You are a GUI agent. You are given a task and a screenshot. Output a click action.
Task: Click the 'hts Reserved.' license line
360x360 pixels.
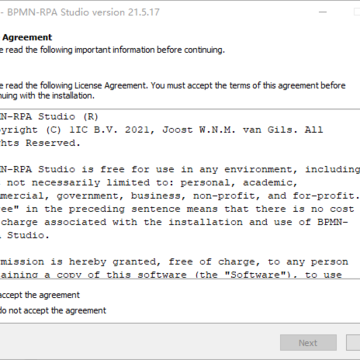tap(40, 143)
